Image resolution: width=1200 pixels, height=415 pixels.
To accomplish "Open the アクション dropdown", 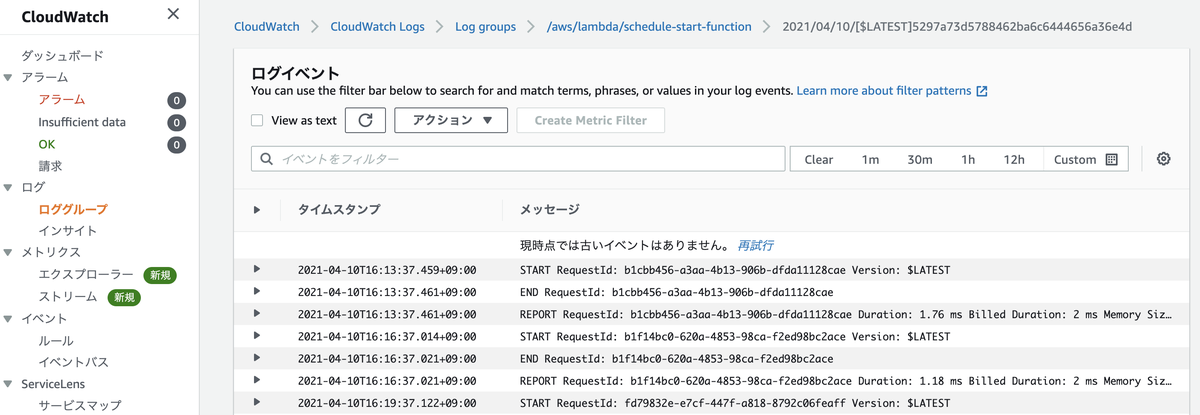I will coord(452,120).
